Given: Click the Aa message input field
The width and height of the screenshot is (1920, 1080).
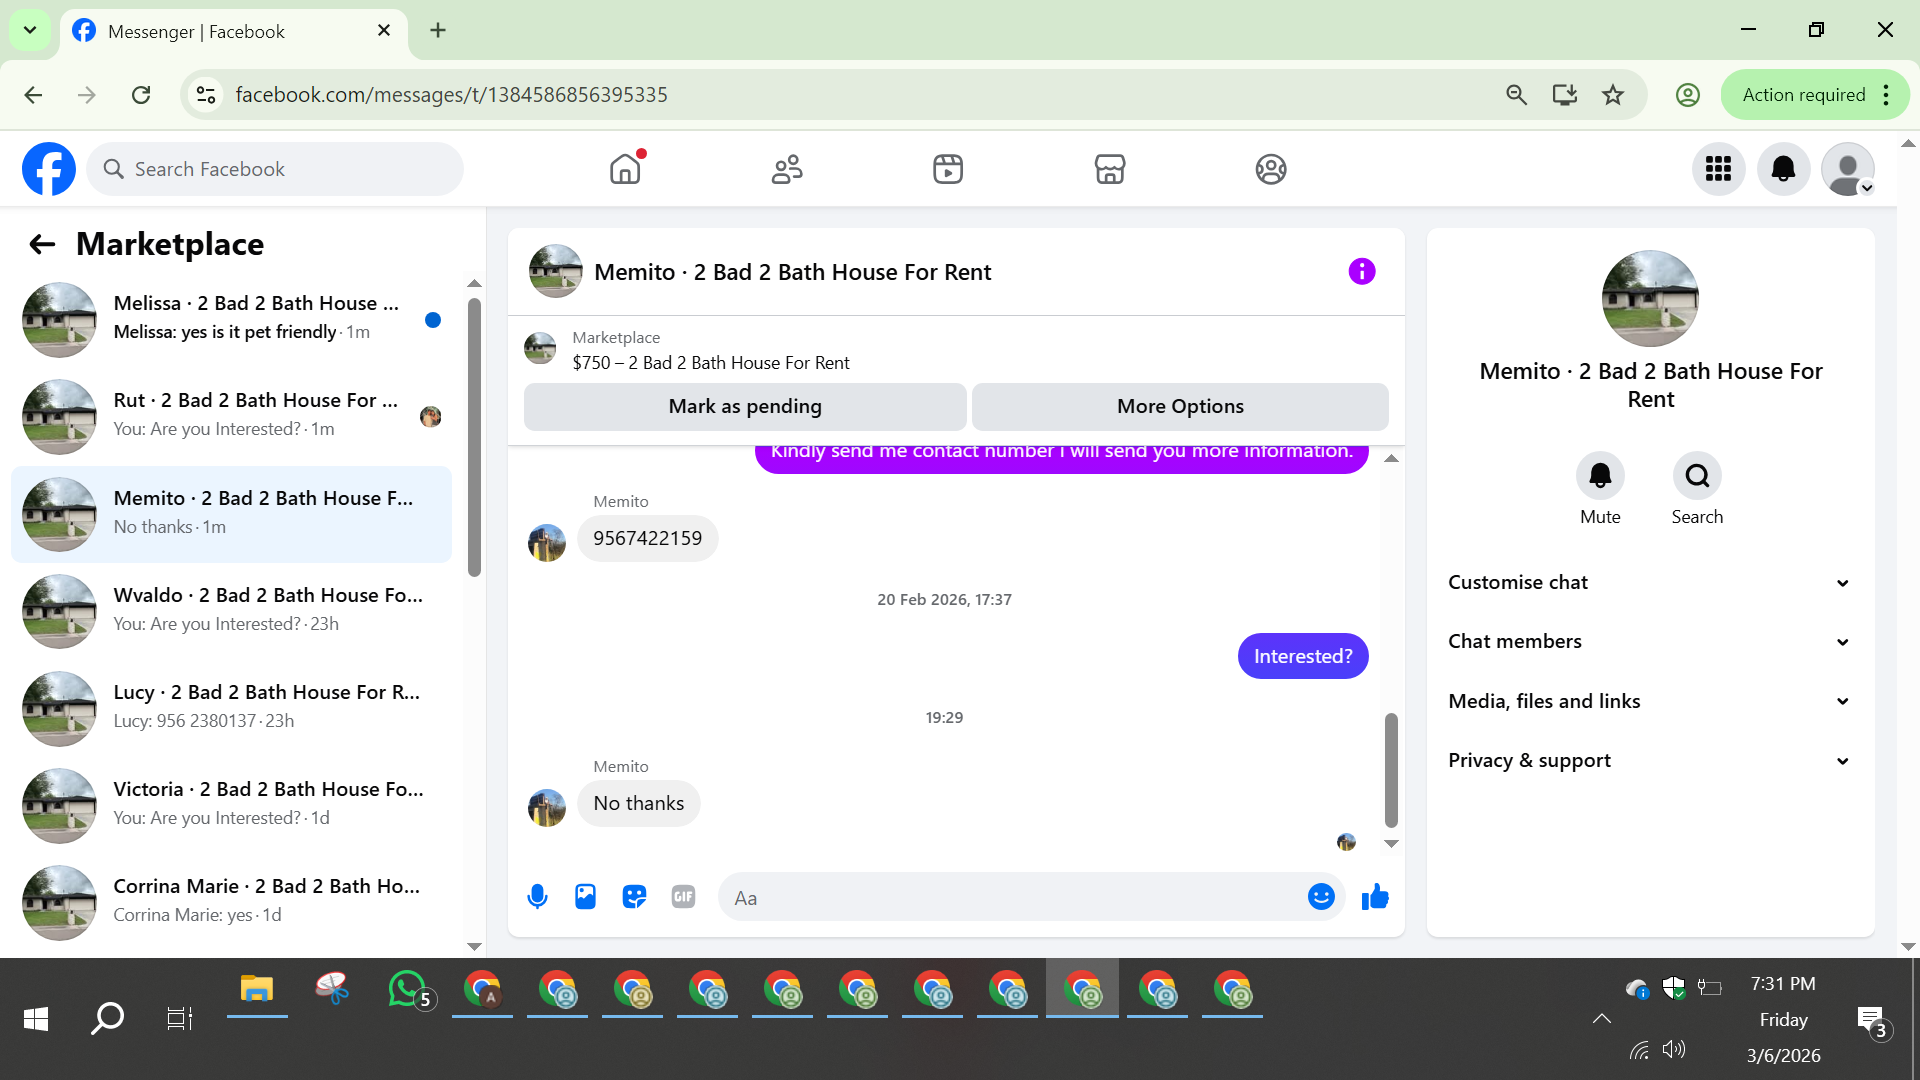Looking at the screenshot, I should [1010, 898].
